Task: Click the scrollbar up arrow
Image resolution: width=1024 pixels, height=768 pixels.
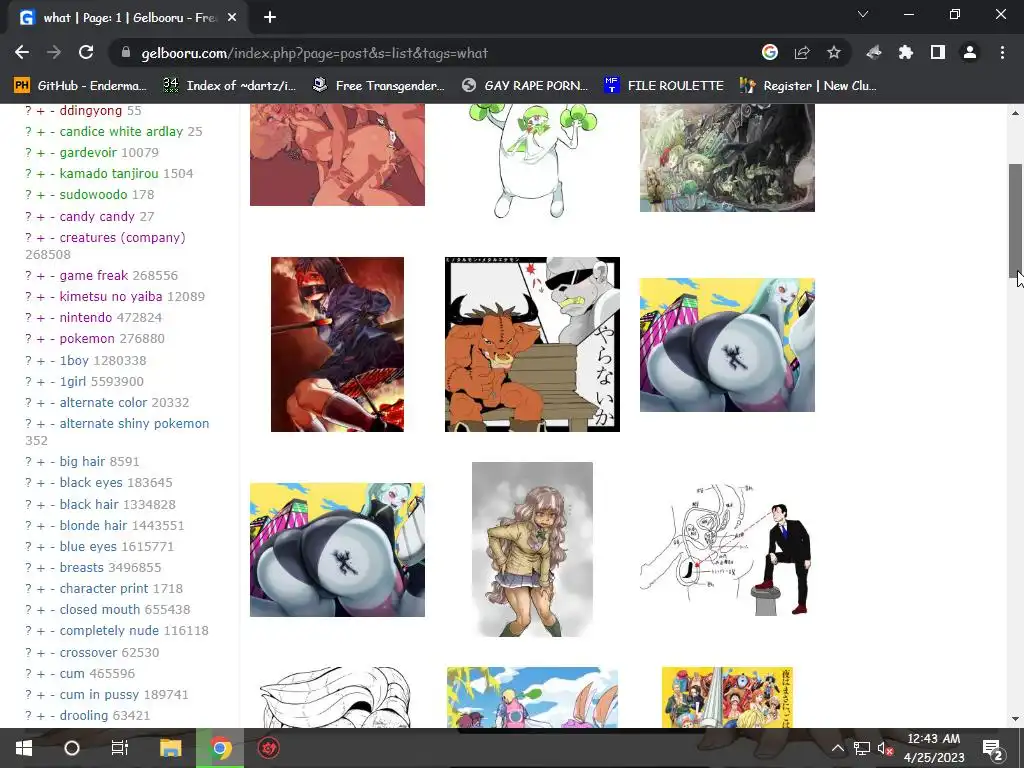Action: pos(1015,113)
